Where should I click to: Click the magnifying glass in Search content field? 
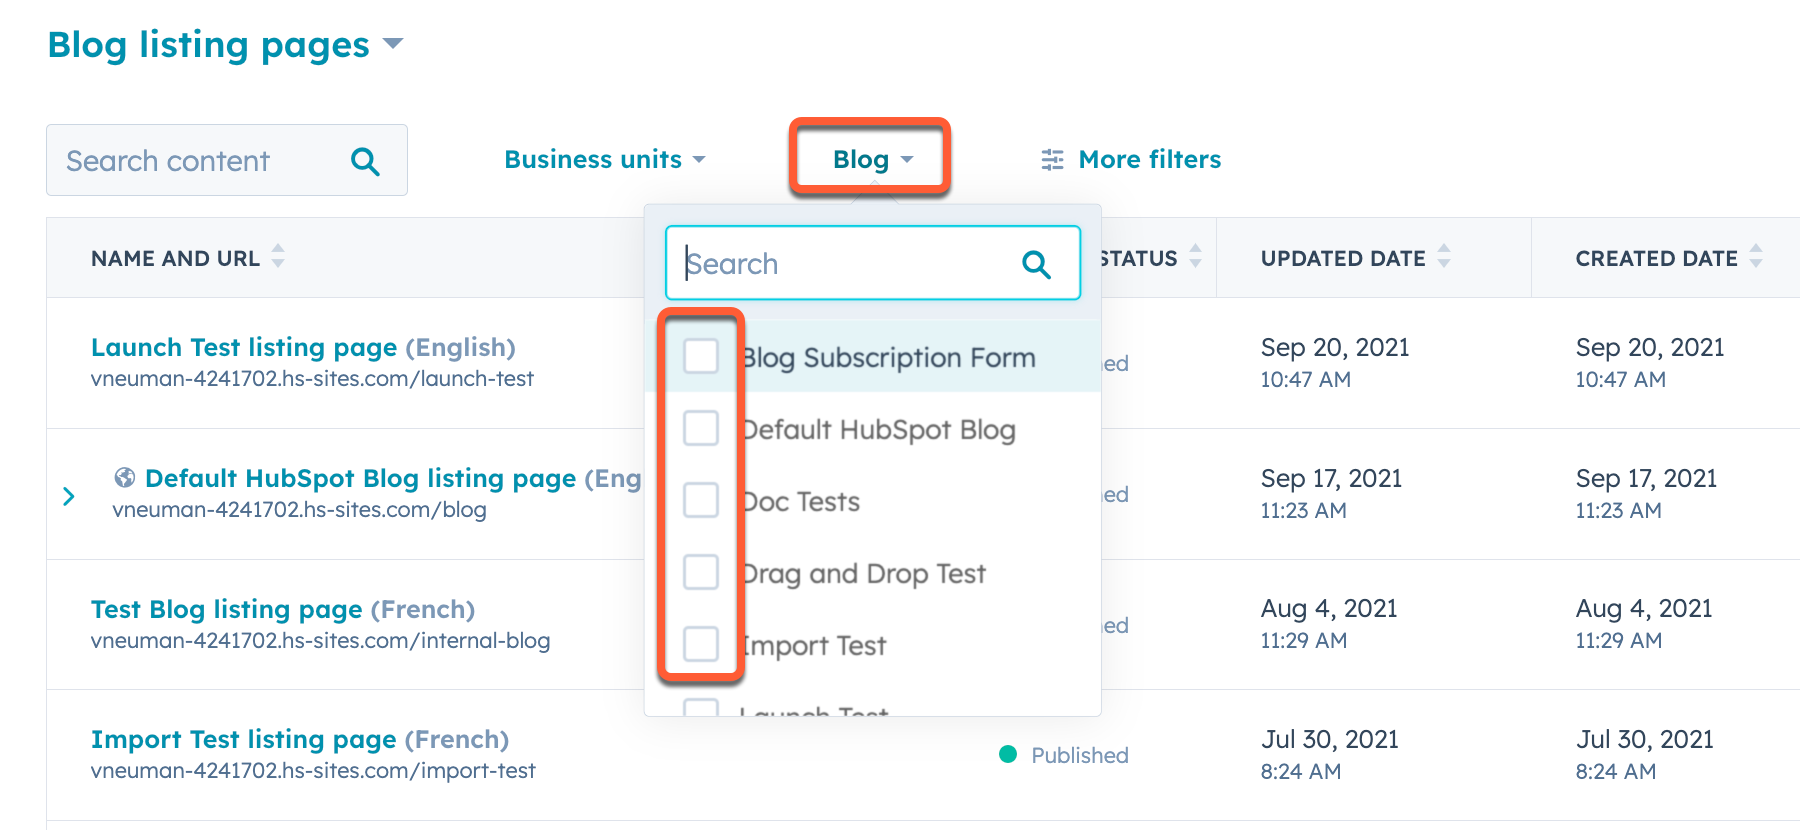(364, 160)
